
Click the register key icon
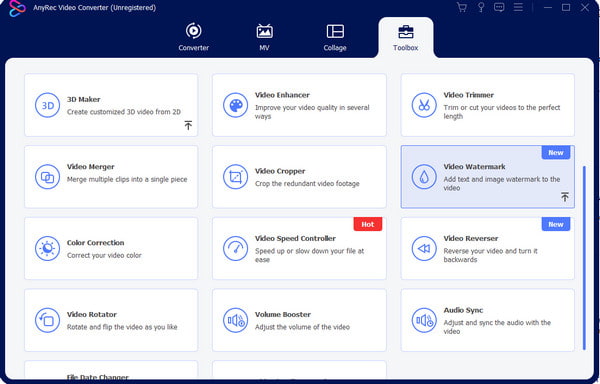[481, 7]
